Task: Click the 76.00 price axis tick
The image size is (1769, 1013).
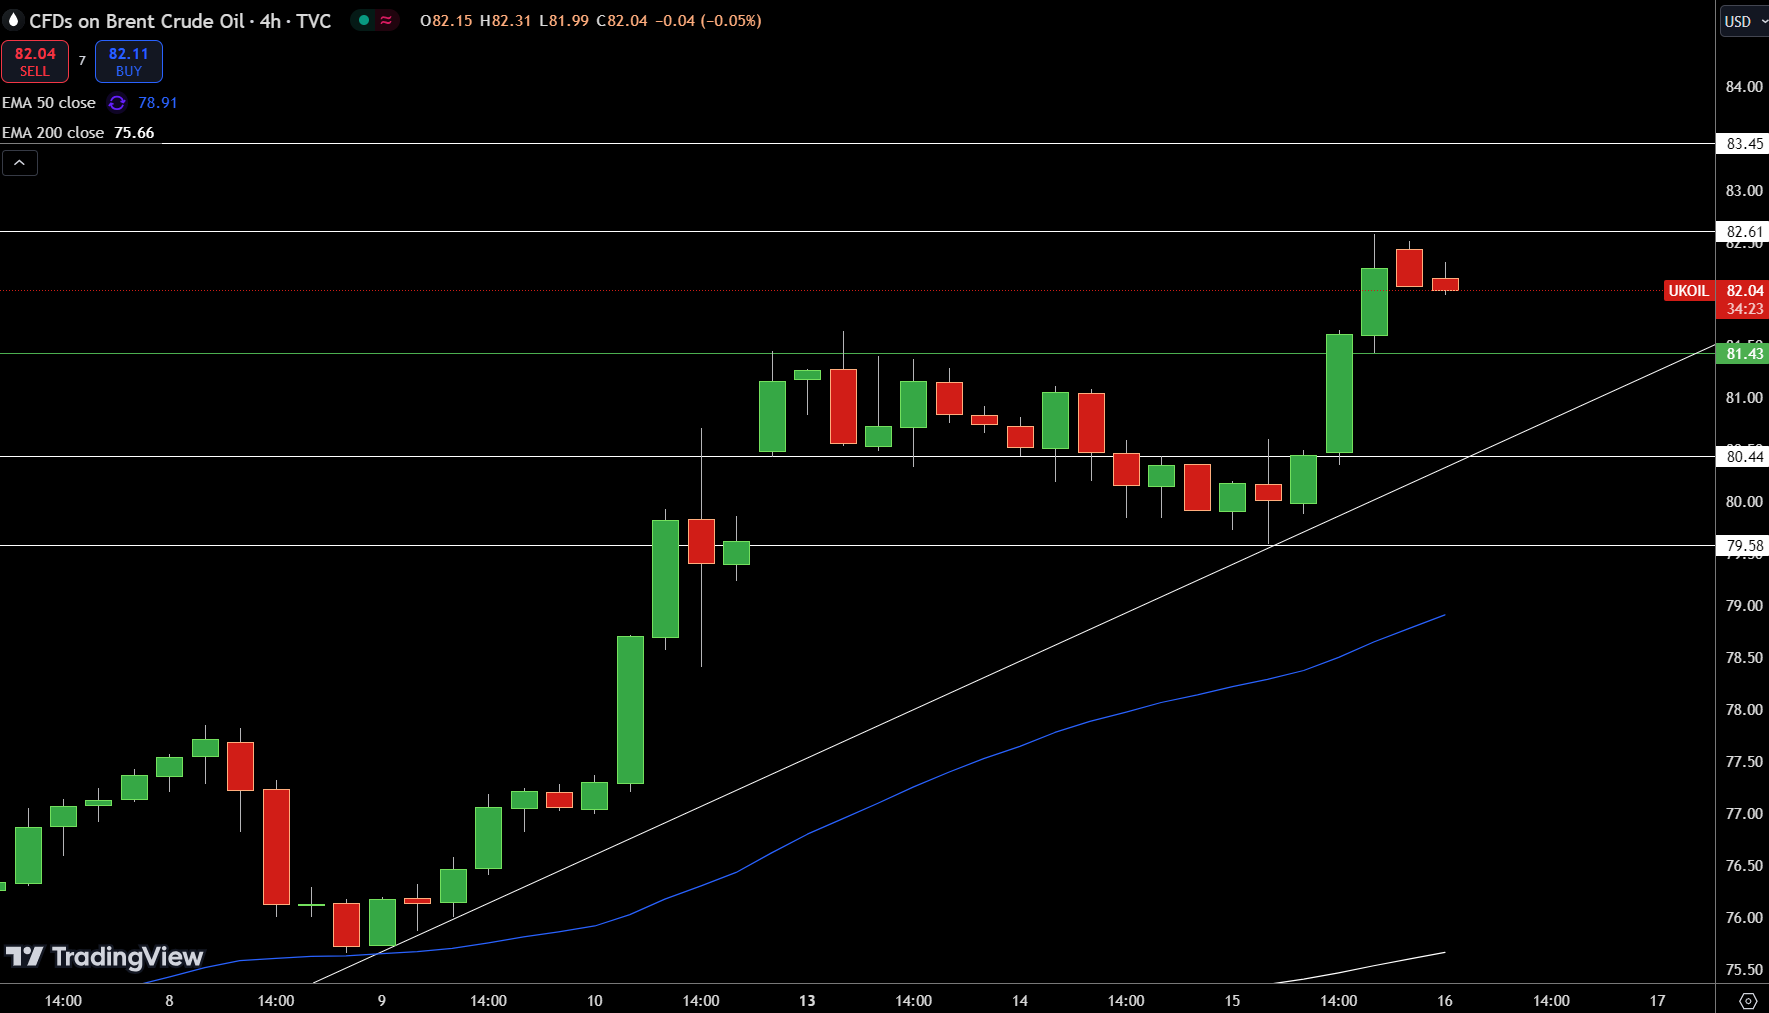Action: [1744, 918]
